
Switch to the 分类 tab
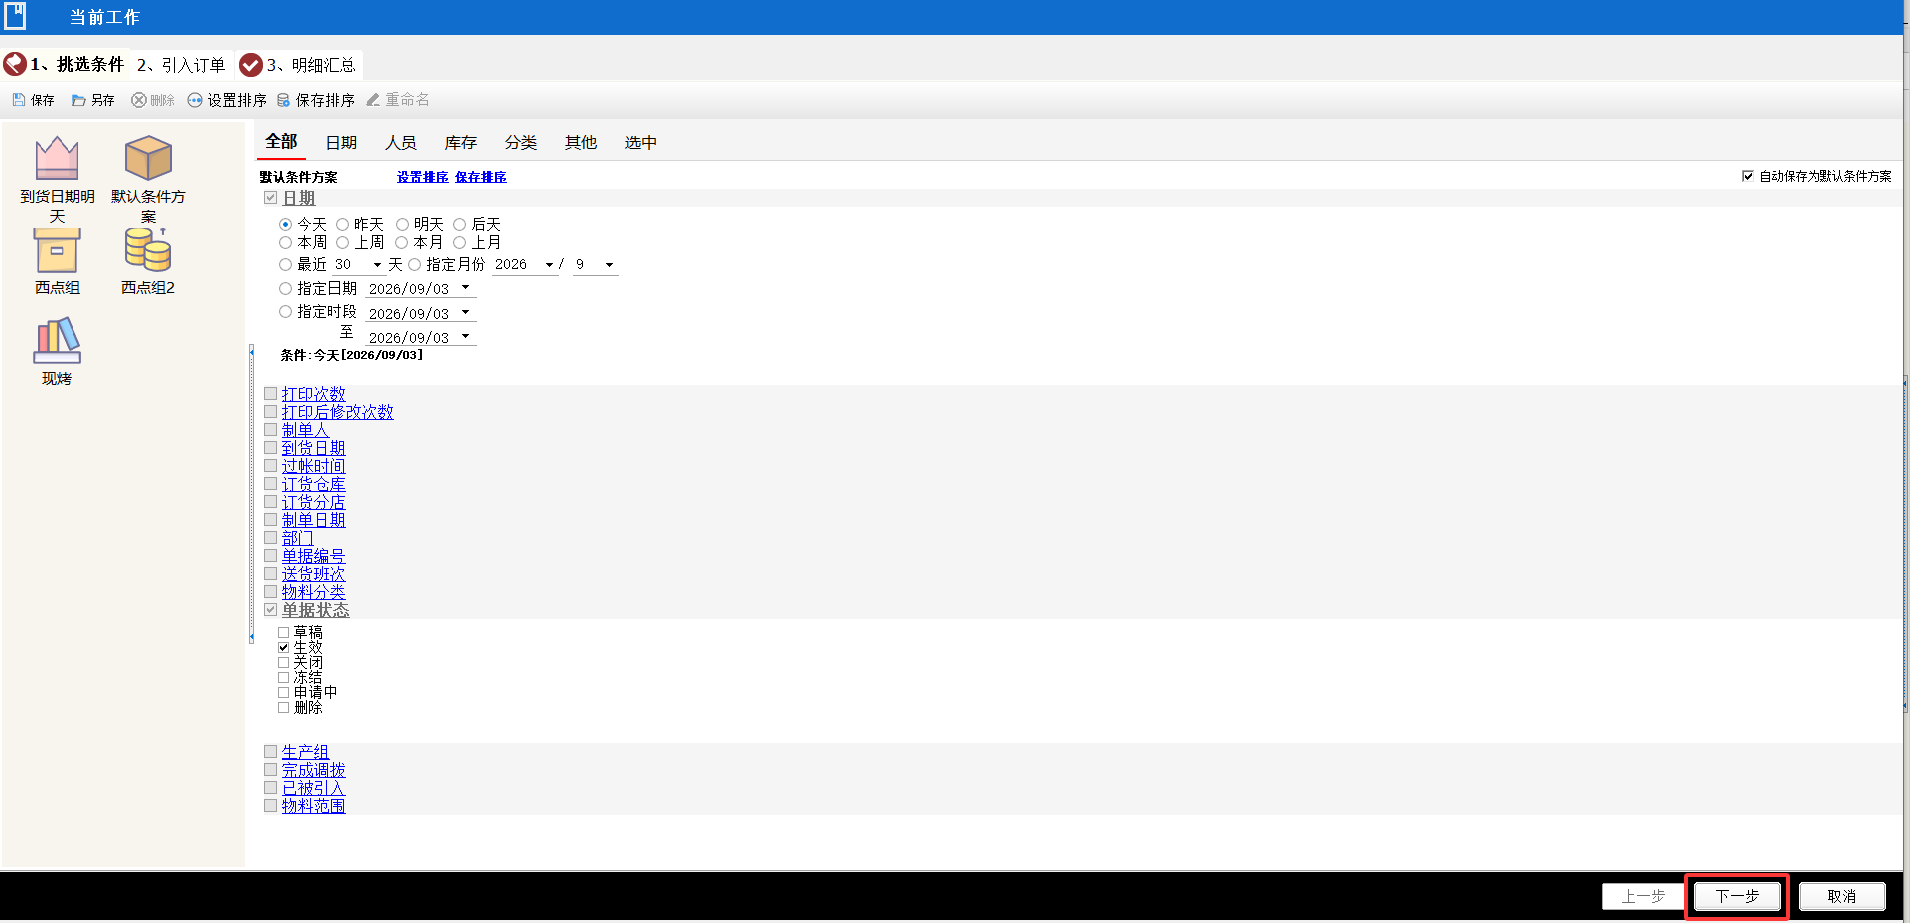pos(521,143)
